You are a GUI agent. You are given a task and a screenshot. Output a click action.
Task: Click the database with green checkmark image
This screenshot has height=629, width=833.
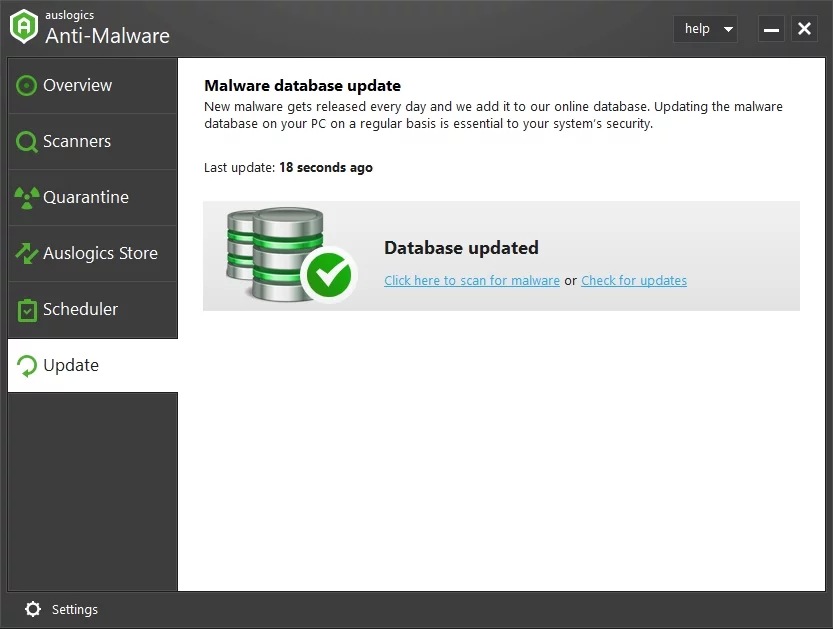pos(289,255)
